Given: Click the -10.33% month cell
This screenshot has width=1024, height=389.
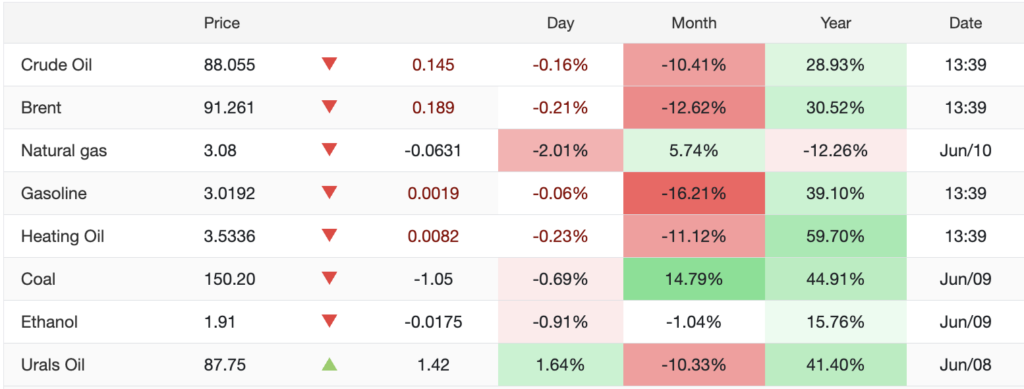Looking at the screenshot, I should pos(694,365).
